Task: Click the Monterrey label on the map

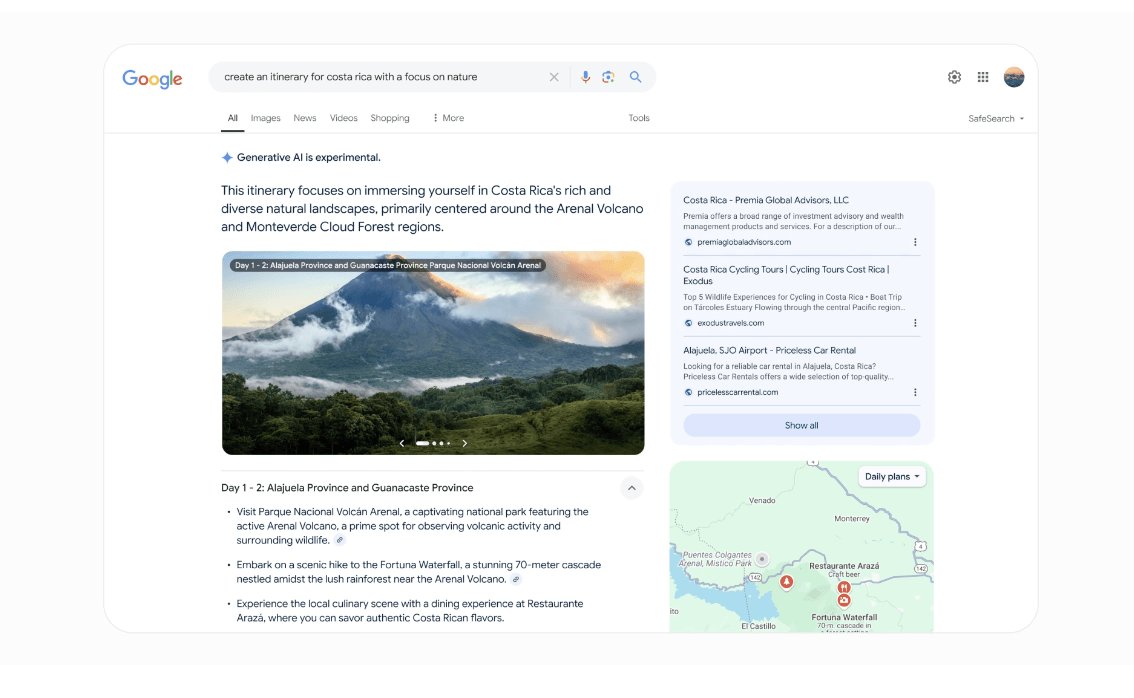Action: coord(852,519)
